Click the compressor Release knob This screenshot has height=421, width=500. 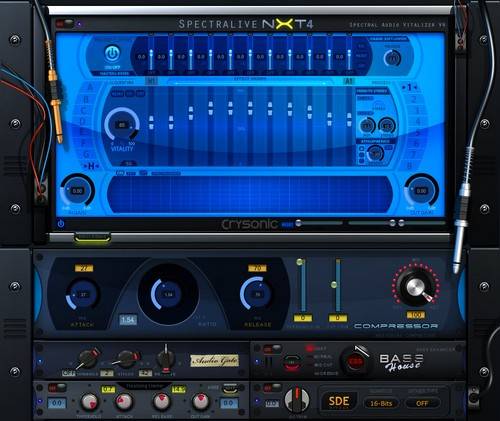[x=257, y=294]
